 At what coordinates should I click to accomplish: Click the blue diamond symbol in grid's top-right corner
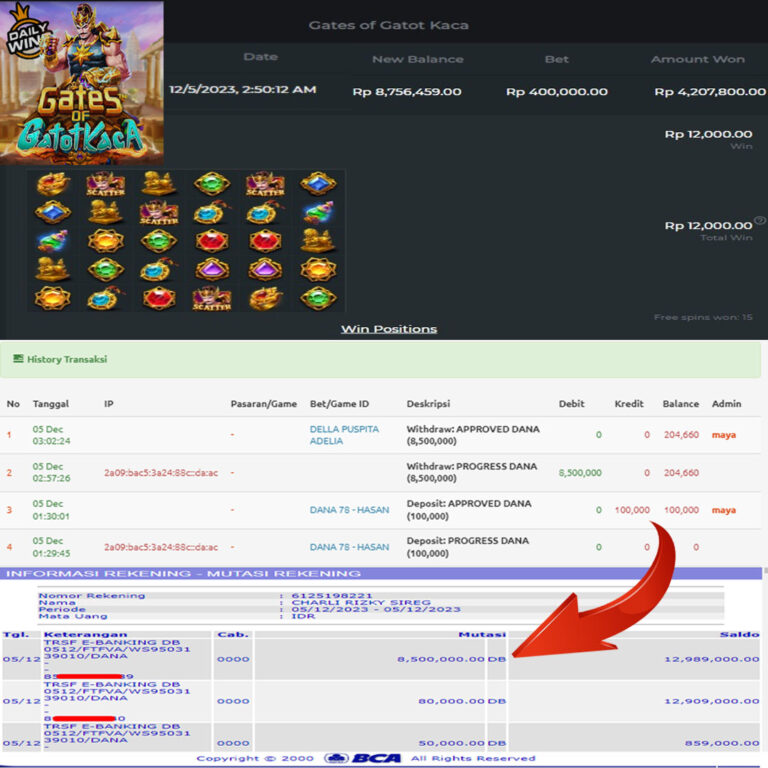click(318, 184)
